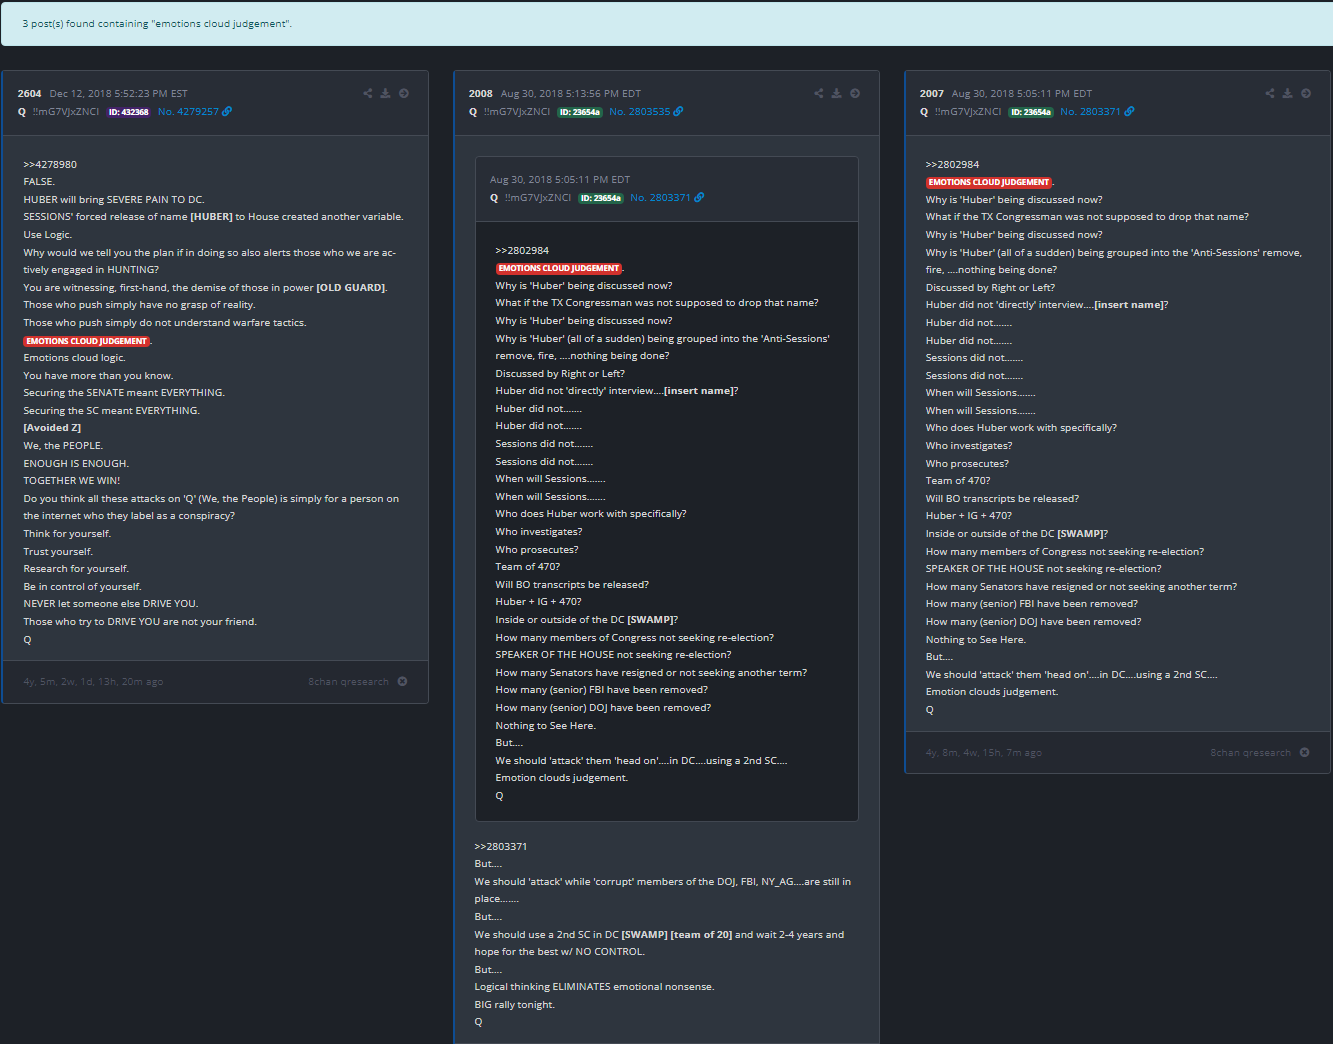The height and width of the screenshot is (1044, 1333).
Task: Open No. 2803371 link in quoted post of 2008
Action: [x=661, y=197]
